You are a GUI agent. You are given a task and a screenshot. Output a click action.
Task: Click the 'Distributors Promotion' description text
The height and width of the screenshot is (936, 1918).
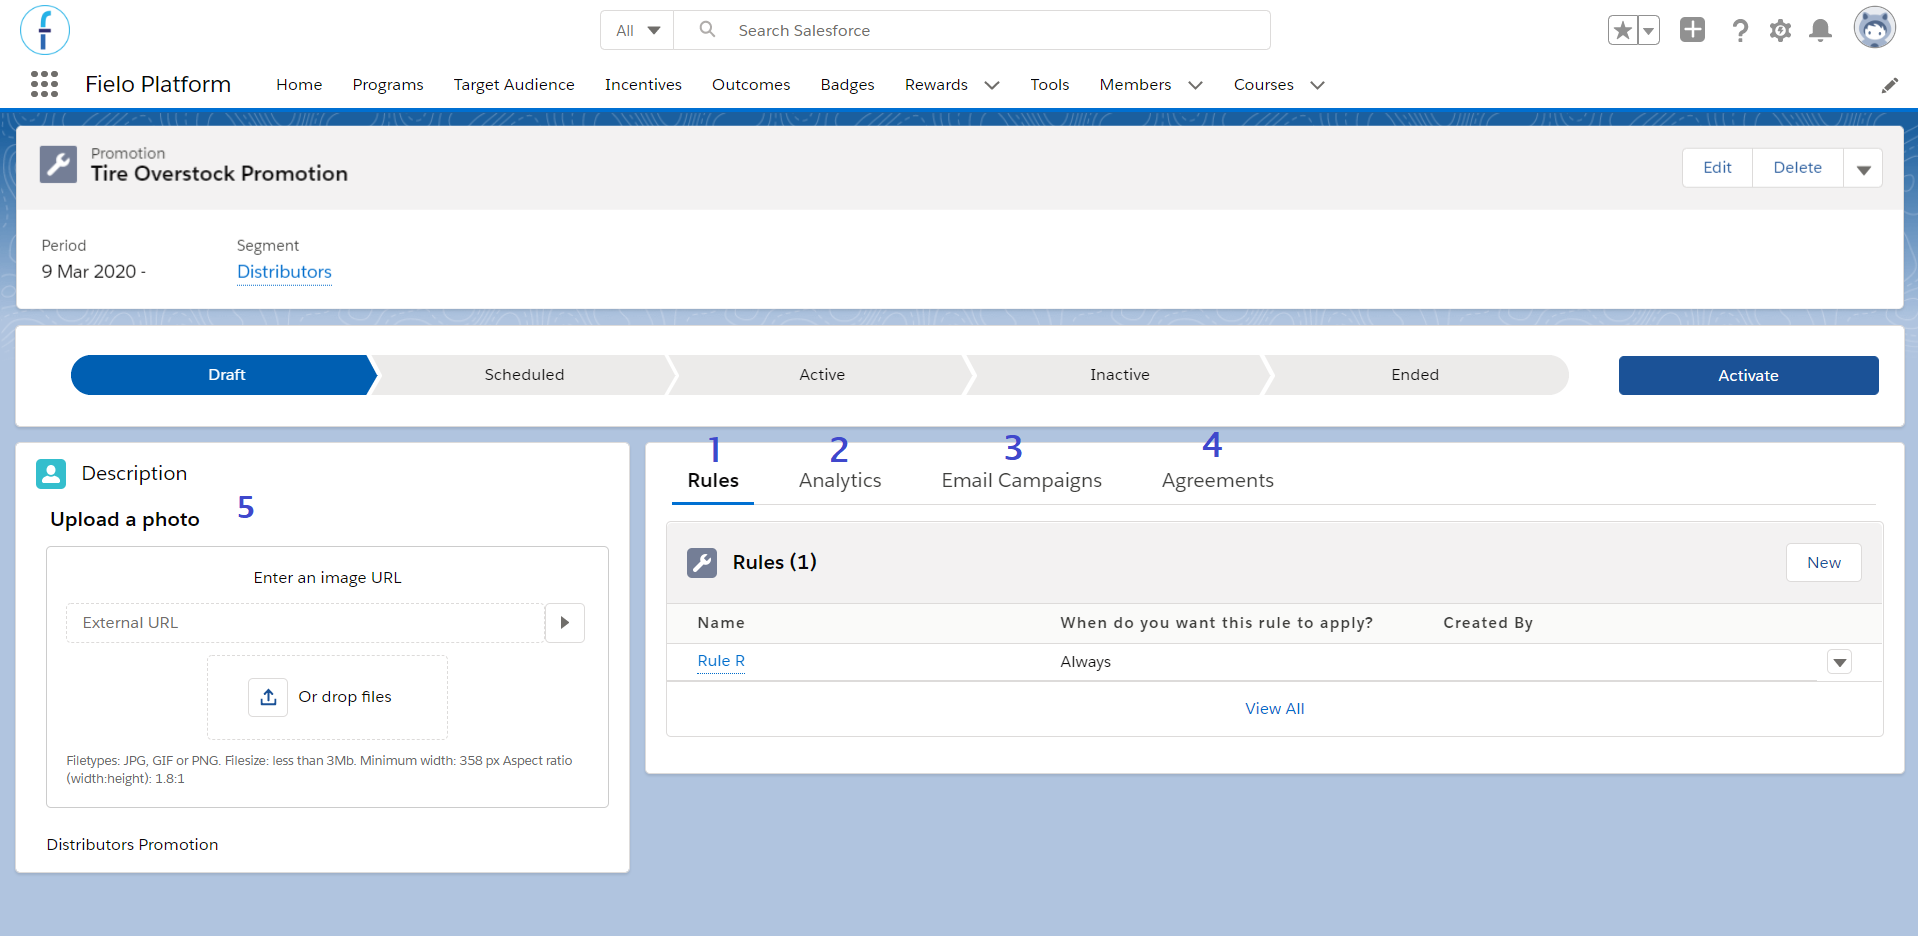tap(132, 845)
